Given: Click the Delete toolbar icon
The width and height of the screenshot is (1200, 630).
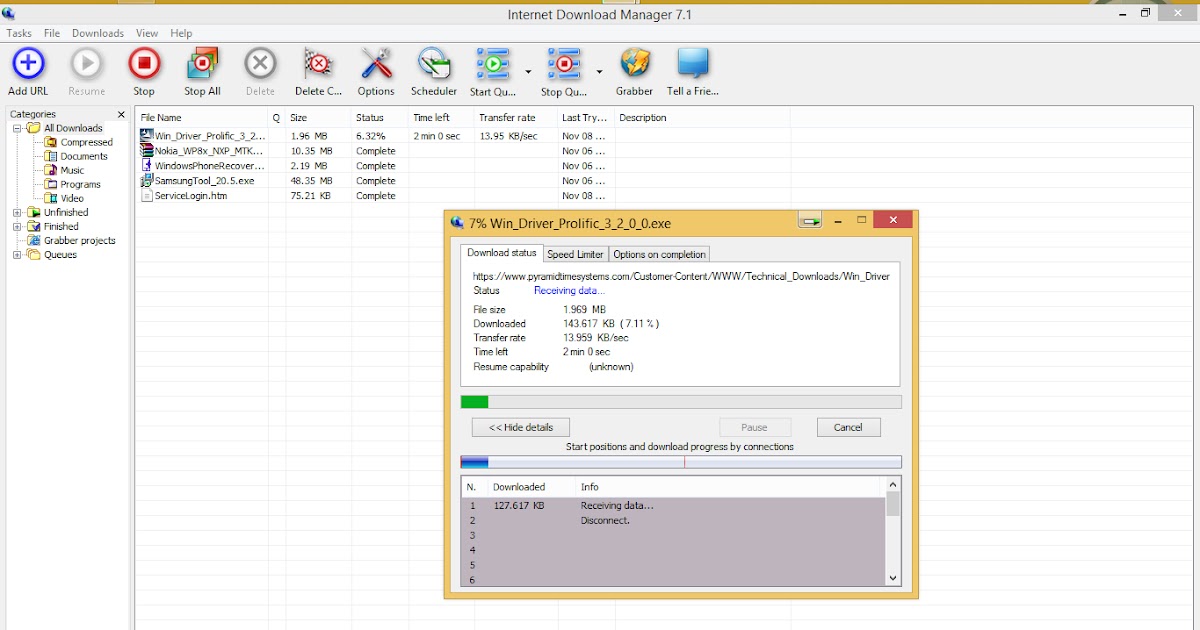Looking at the screenshot, I should pos(260,64).
